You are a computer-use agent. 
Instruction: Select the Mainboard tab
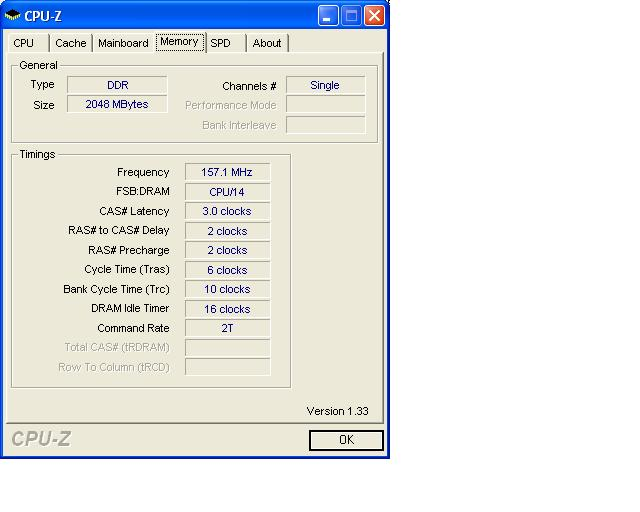click(123, 43)
